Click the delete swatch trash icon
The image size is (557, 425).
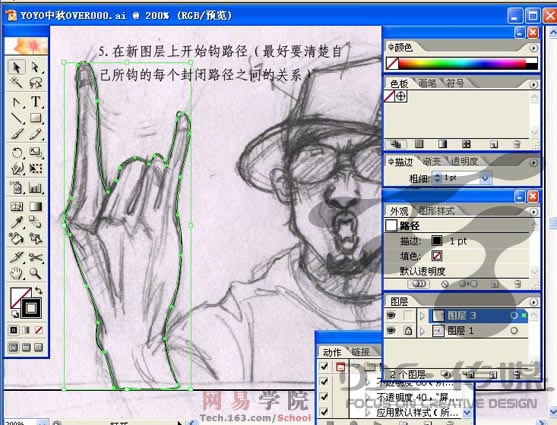[517, 144]
